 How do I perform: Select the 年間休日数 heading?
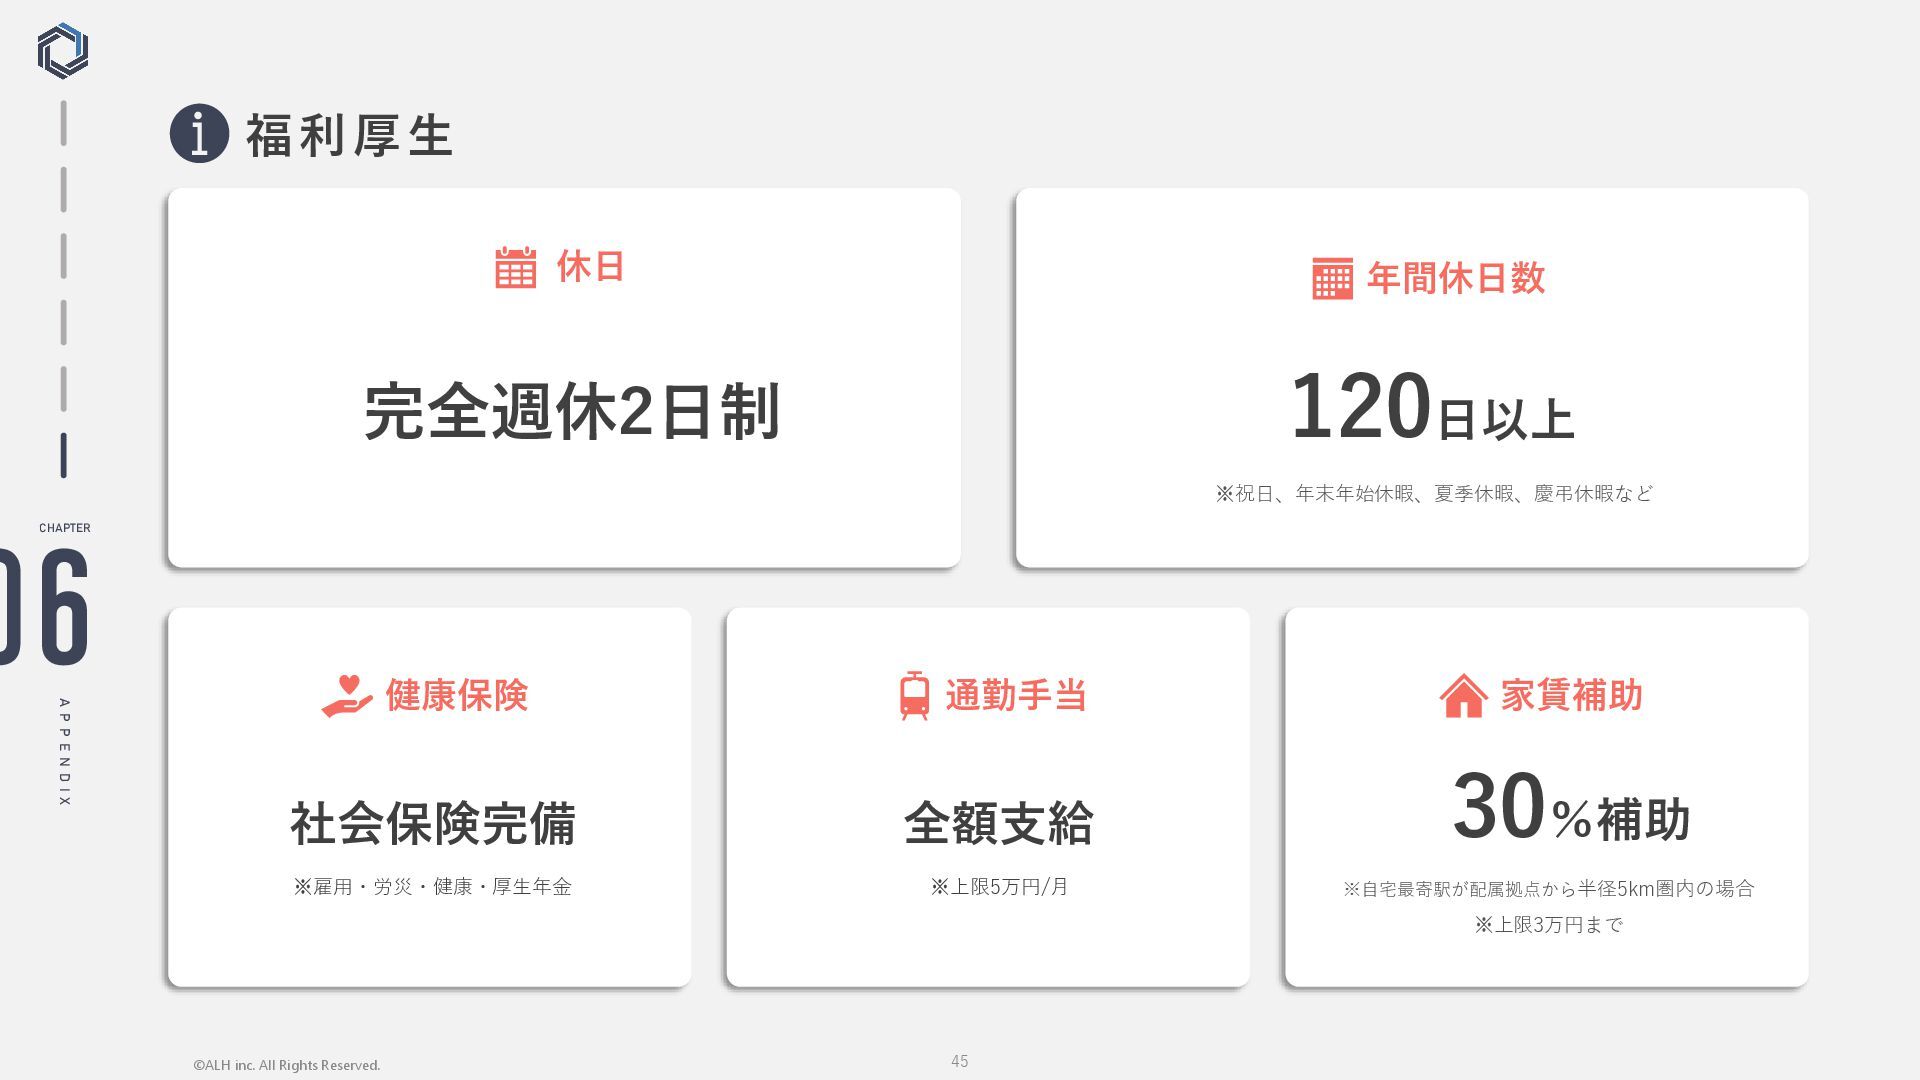(1456, 278)
